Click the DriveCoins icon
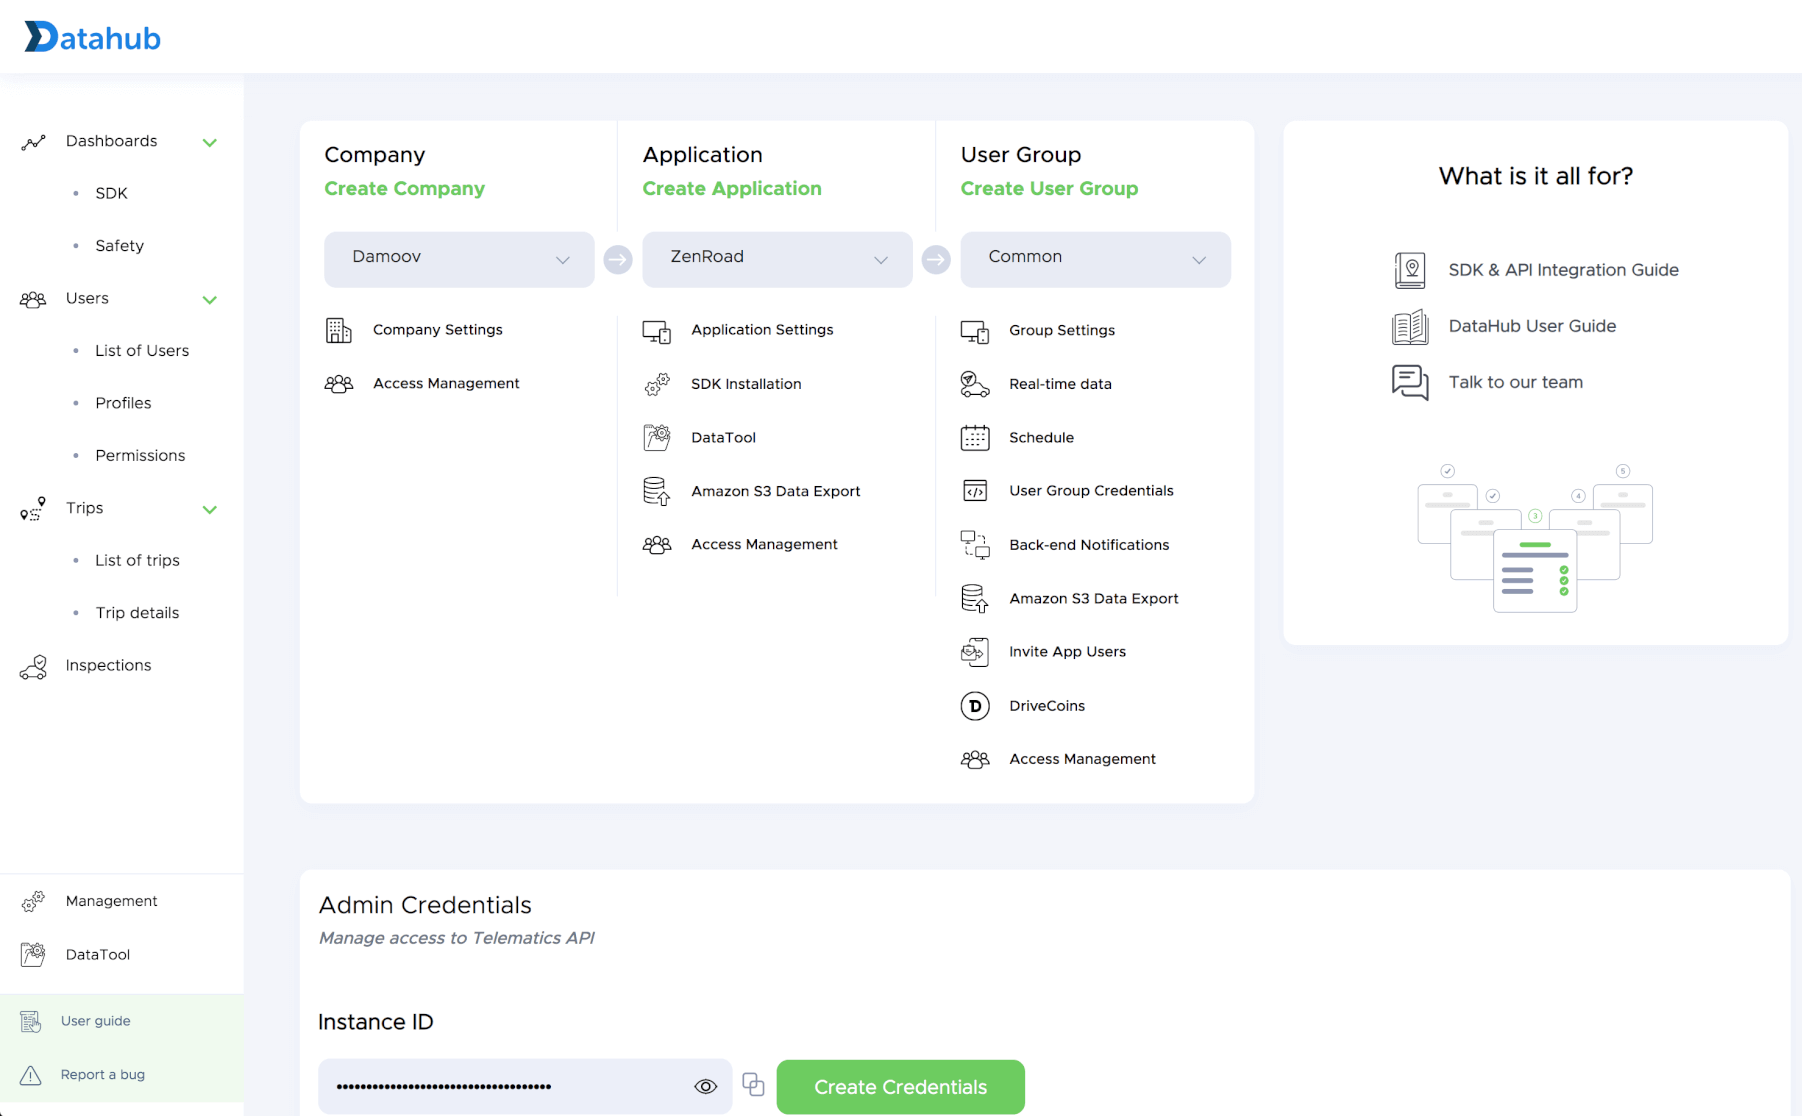This screenshot has height=1116, width=1802. (973, 705)
